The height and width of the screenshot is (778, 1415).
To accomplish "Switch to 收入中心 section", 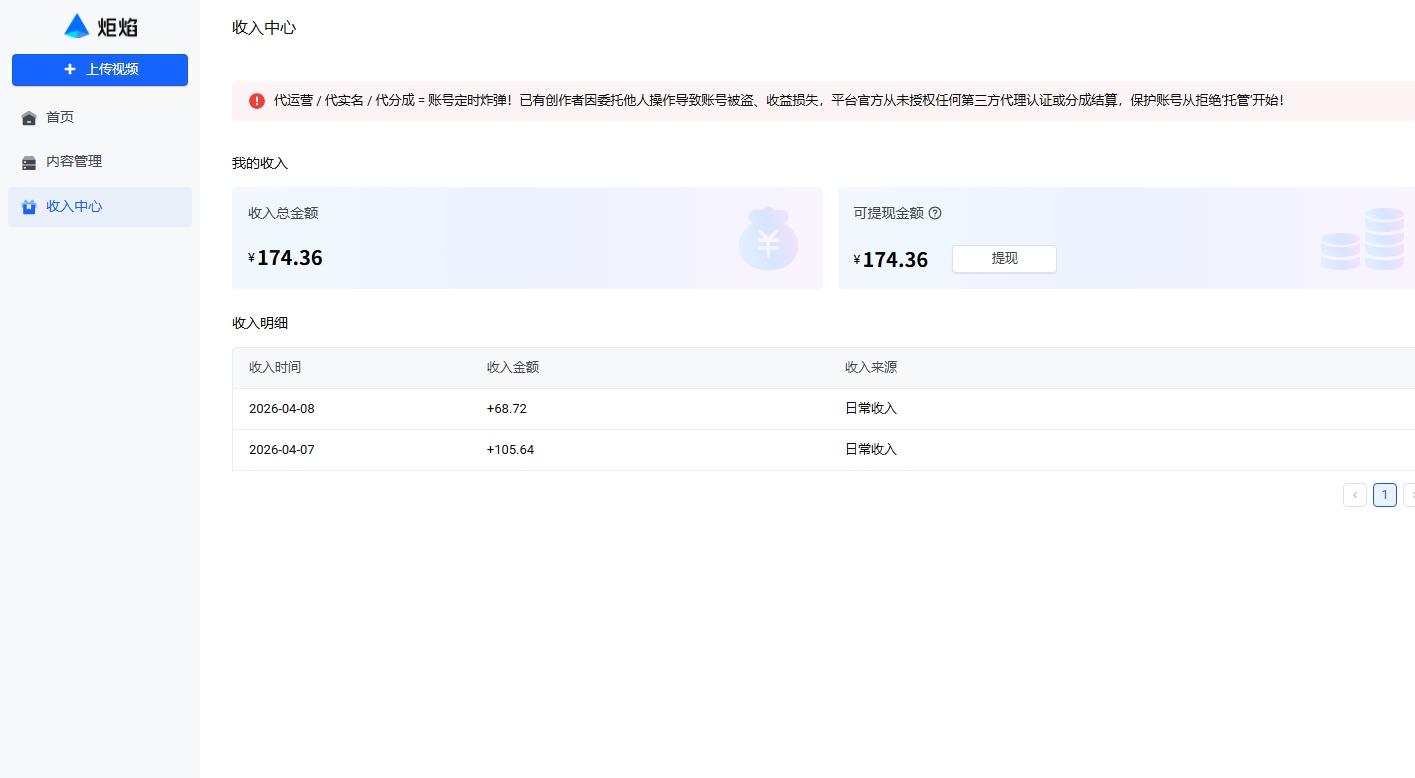I will point(72,206).
